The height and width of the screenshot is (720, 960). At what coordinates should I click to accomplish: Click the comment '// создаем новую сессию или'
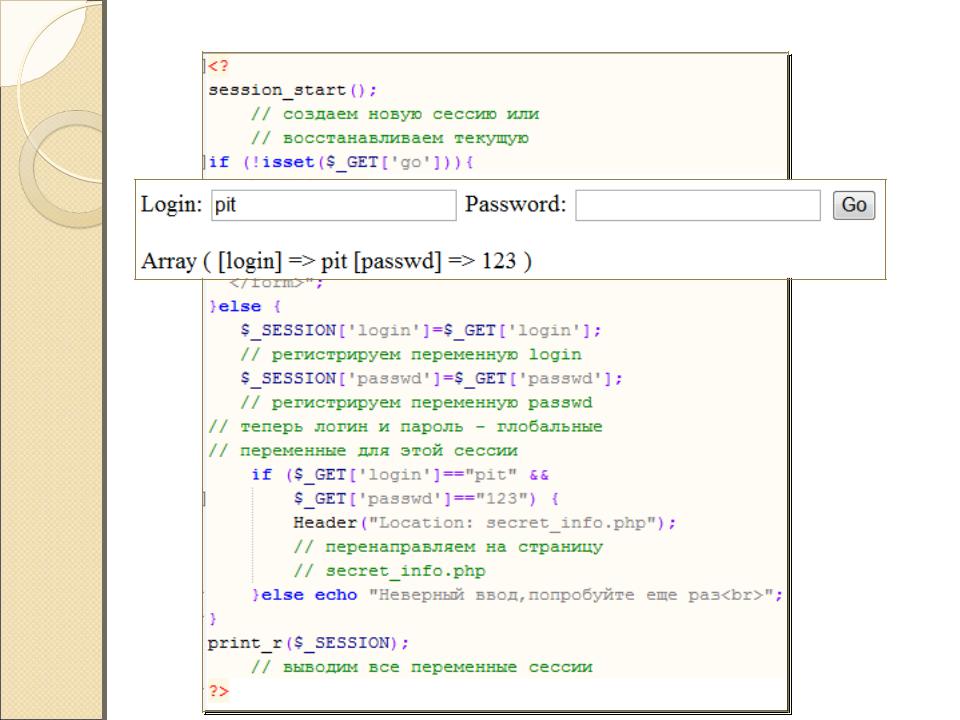point(395,114)
